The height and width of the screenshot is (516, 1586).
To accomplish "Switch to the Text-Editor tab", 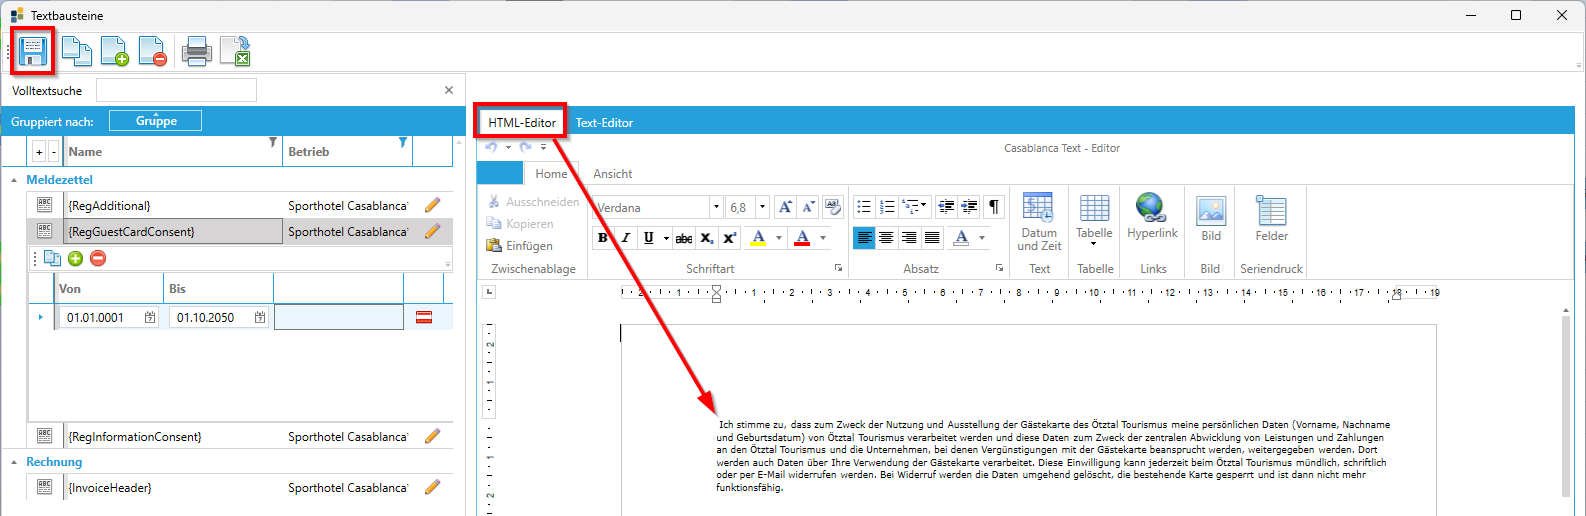I will click(604, 122).
